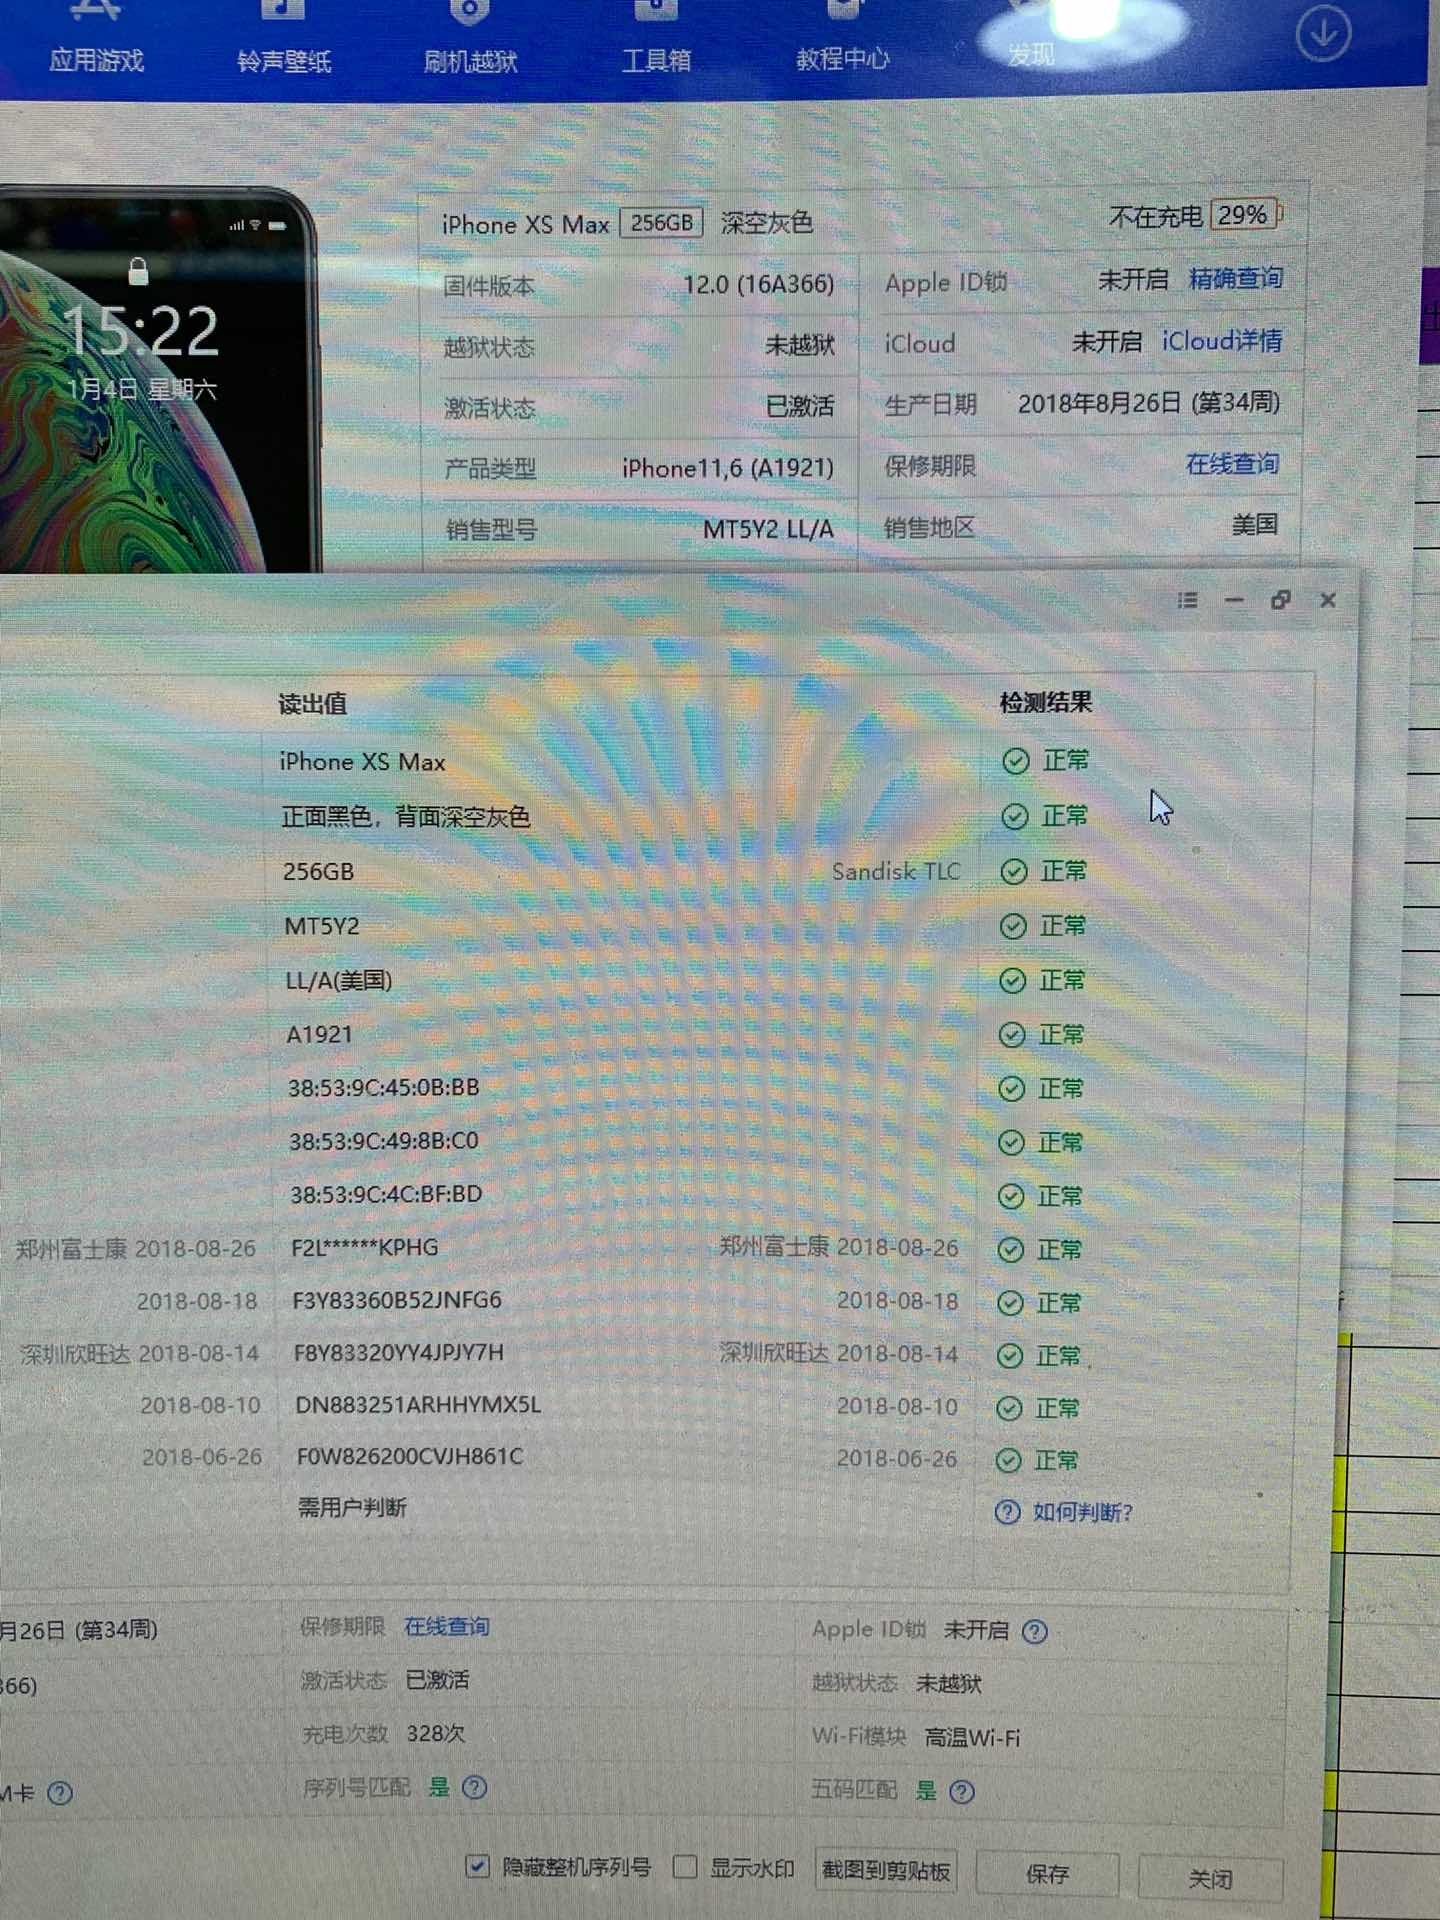Switch to 刷机越狱 tab

pyautogui.click(x=470, y=61)
